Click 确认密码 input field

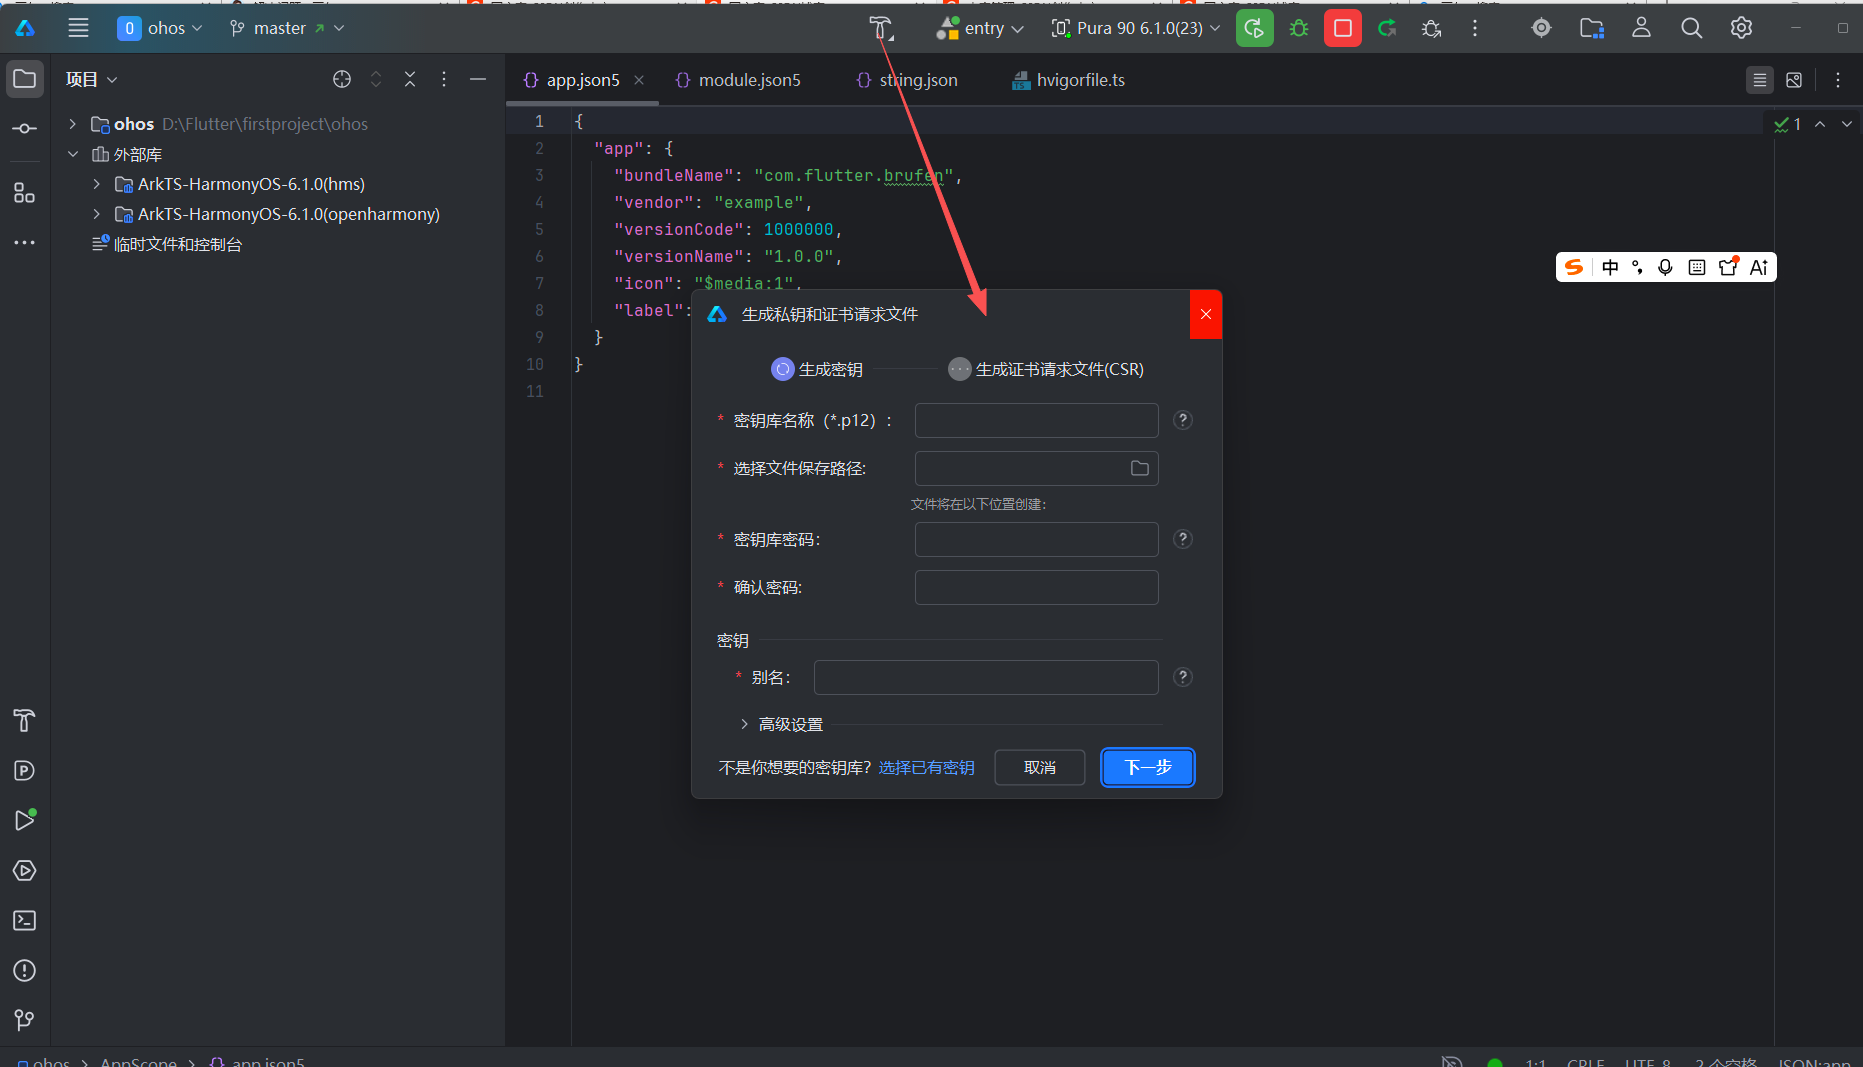(1036, 587)
